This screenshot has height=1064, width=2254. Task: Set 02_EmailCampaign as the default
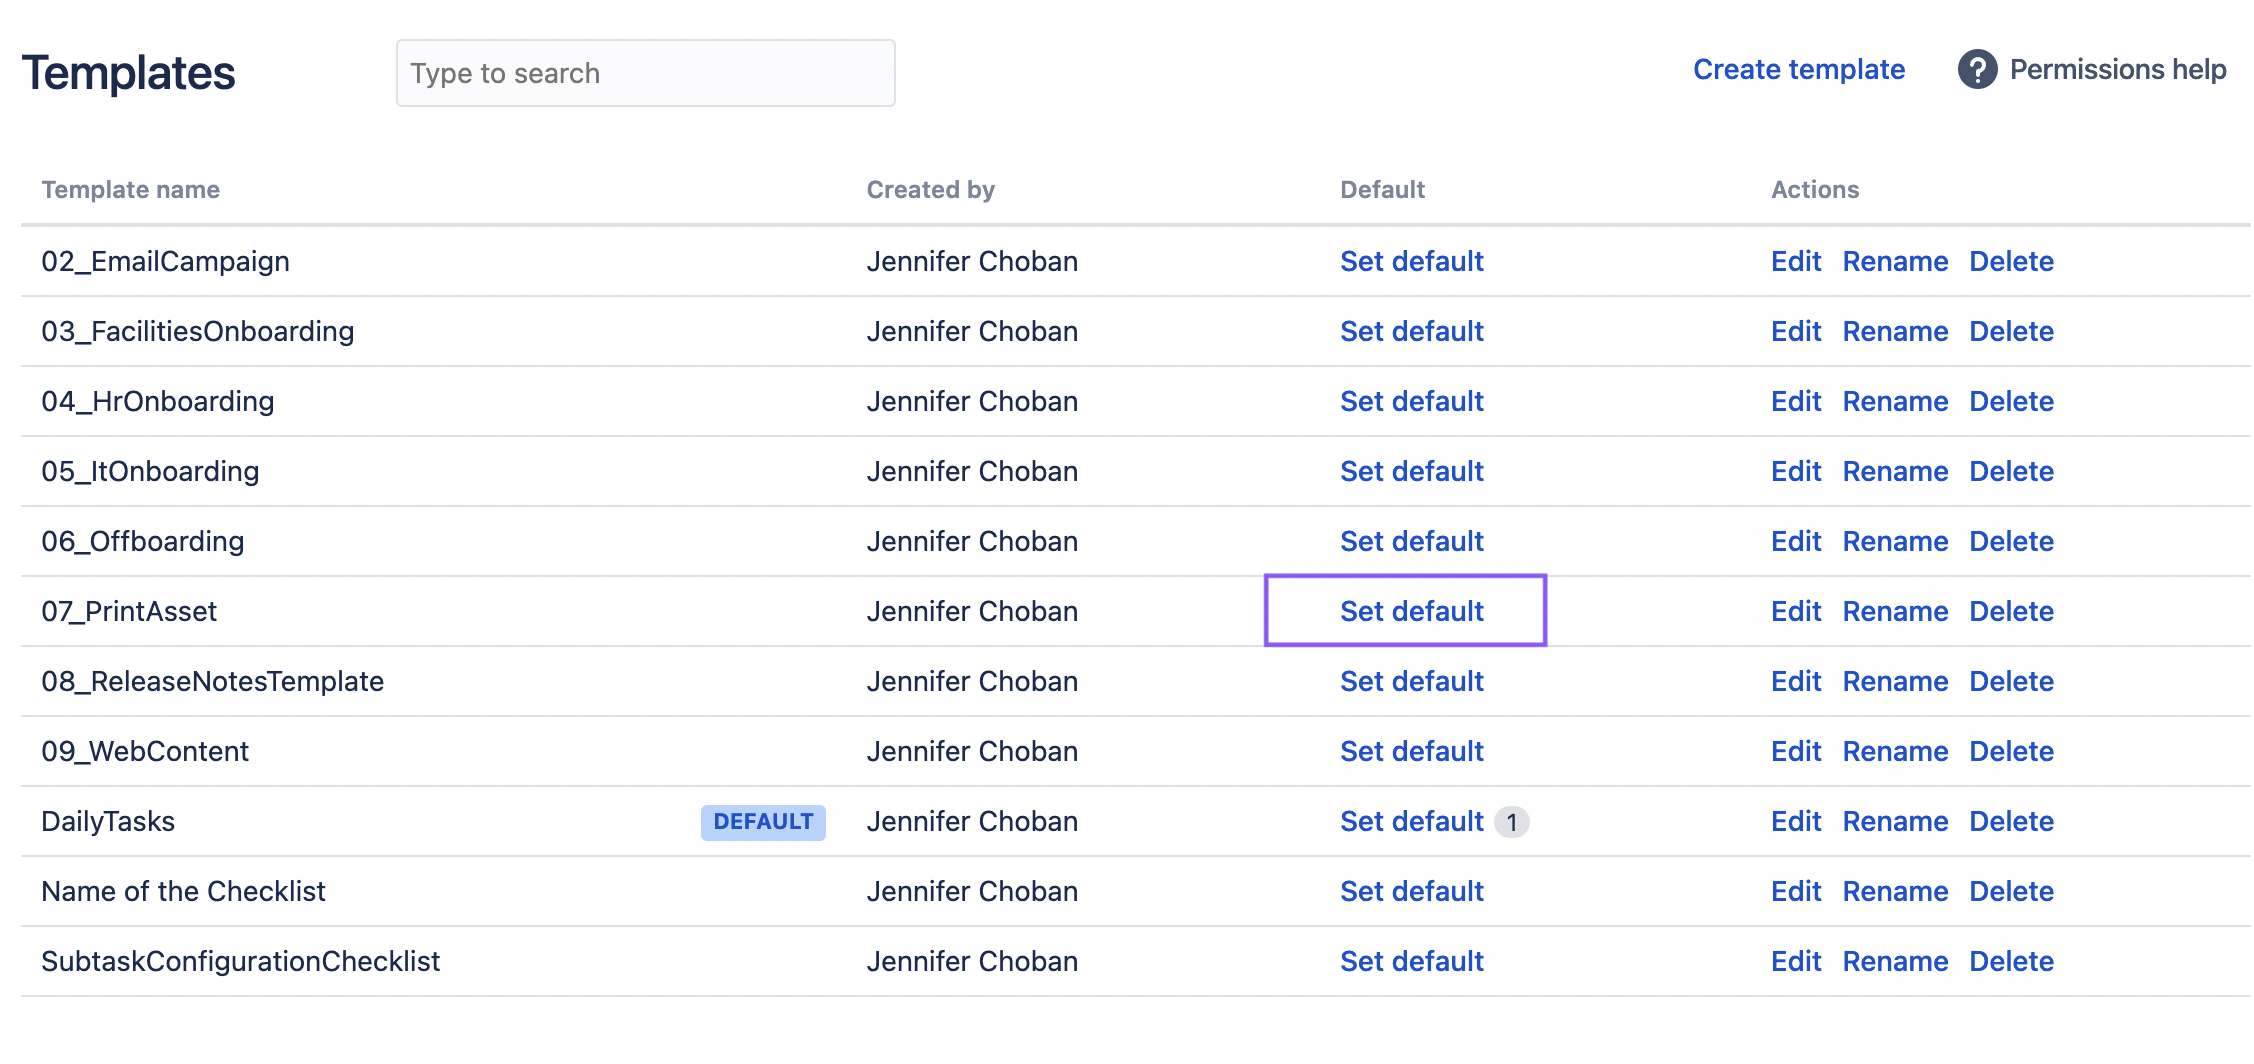click(1411, 261)
